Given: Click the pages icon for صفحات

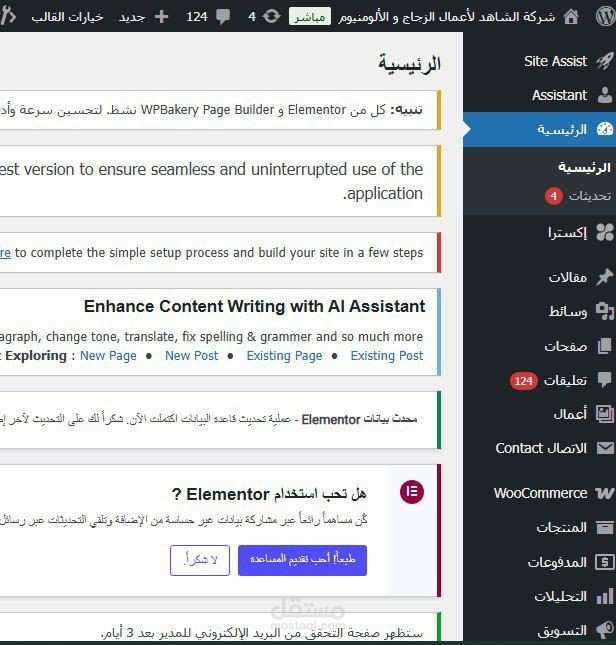Looking at the screenshot, I should coord(605,346).
